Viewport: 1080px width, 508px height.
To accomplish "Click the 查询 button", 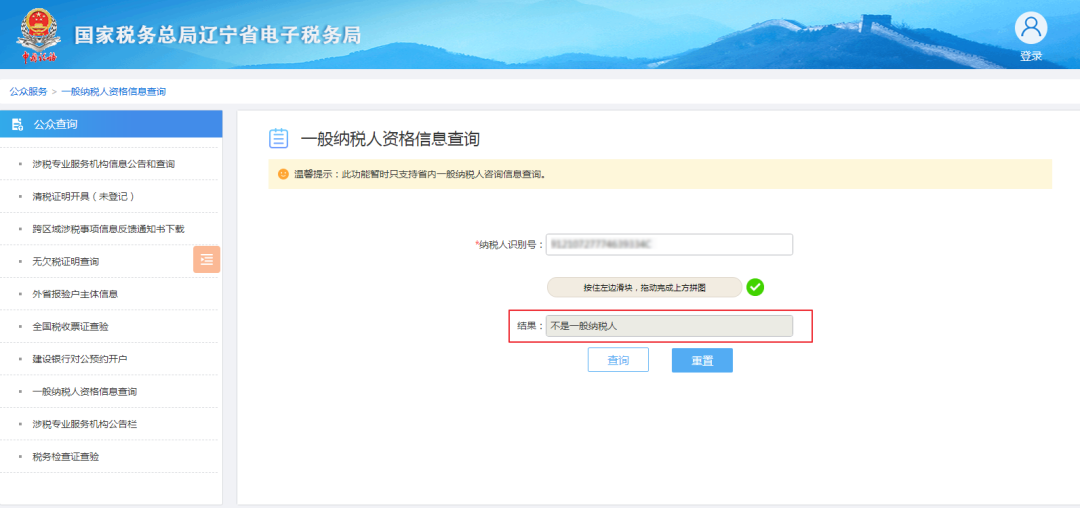I will [x=618, y=360].
